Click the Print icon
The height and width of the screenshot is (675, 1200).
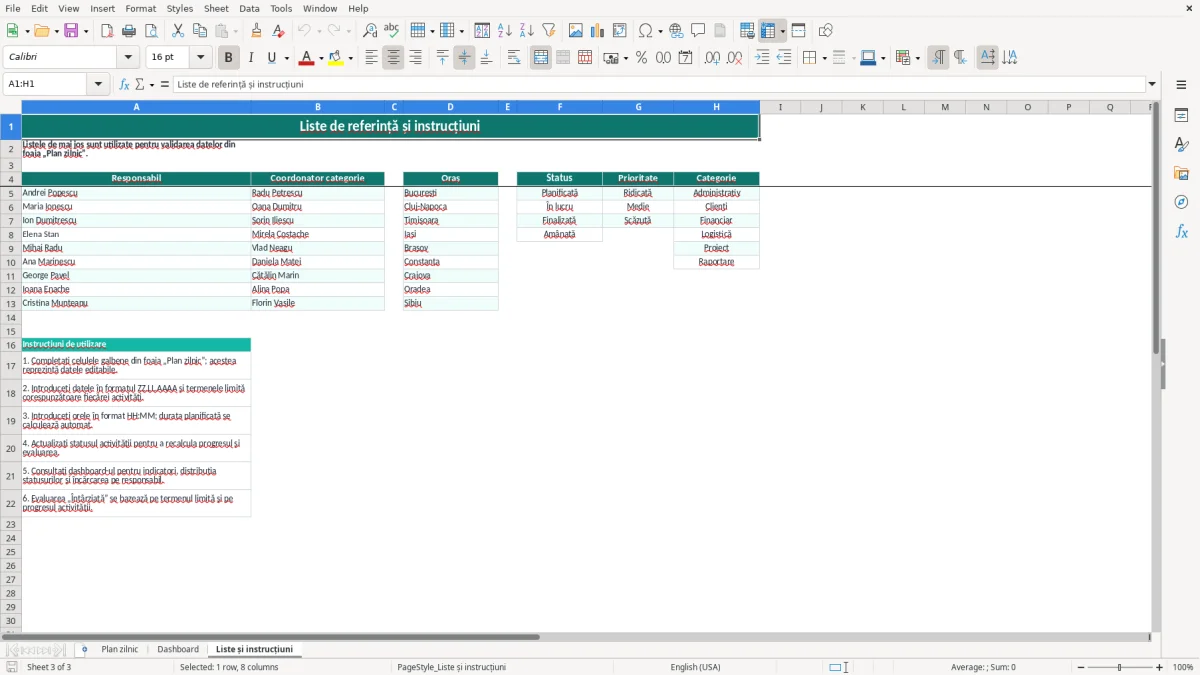pos(129,31)
